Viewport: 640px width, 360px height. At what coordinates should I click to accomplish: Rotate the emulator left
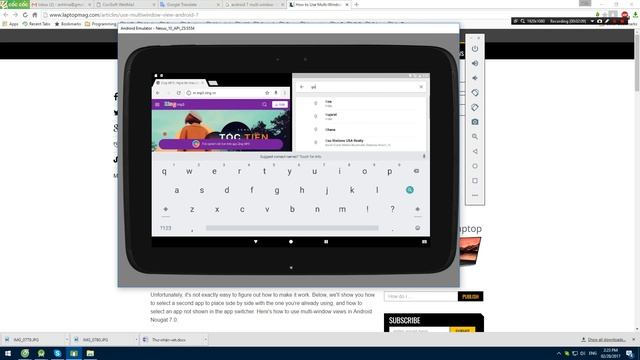pyautogui.click(x=475, y=93)
